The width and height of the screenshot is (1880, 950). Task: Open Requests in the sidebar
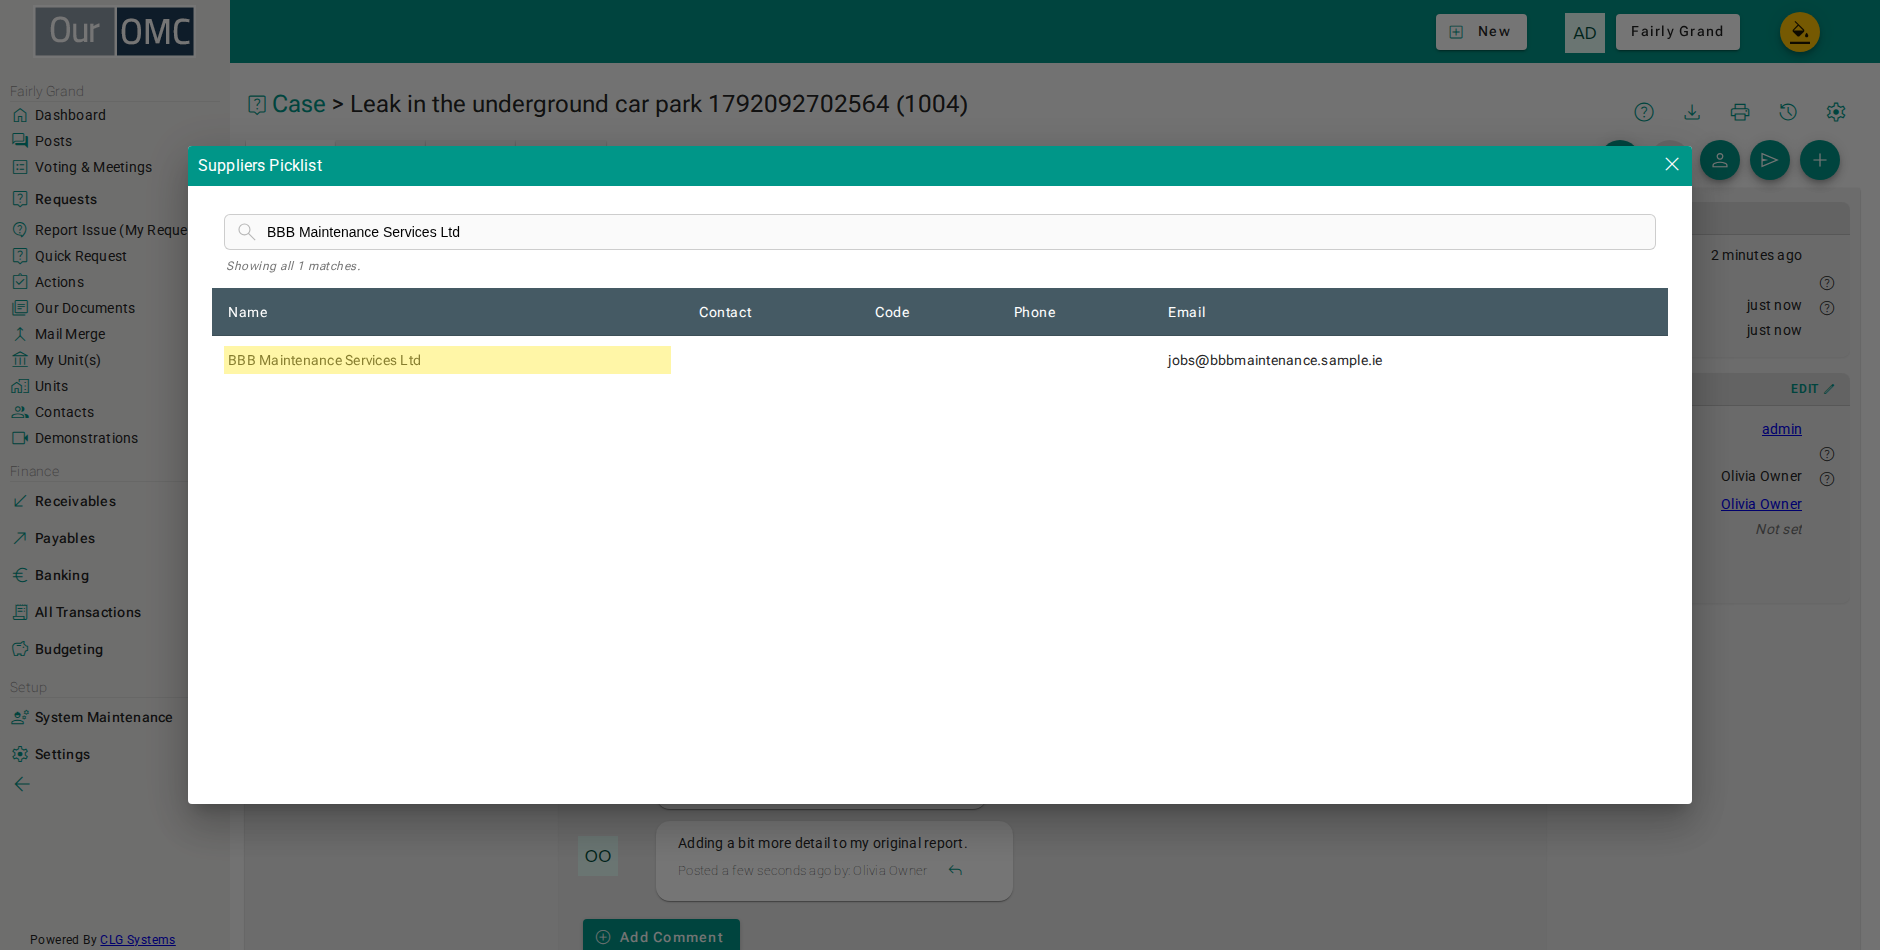[65, 199]
